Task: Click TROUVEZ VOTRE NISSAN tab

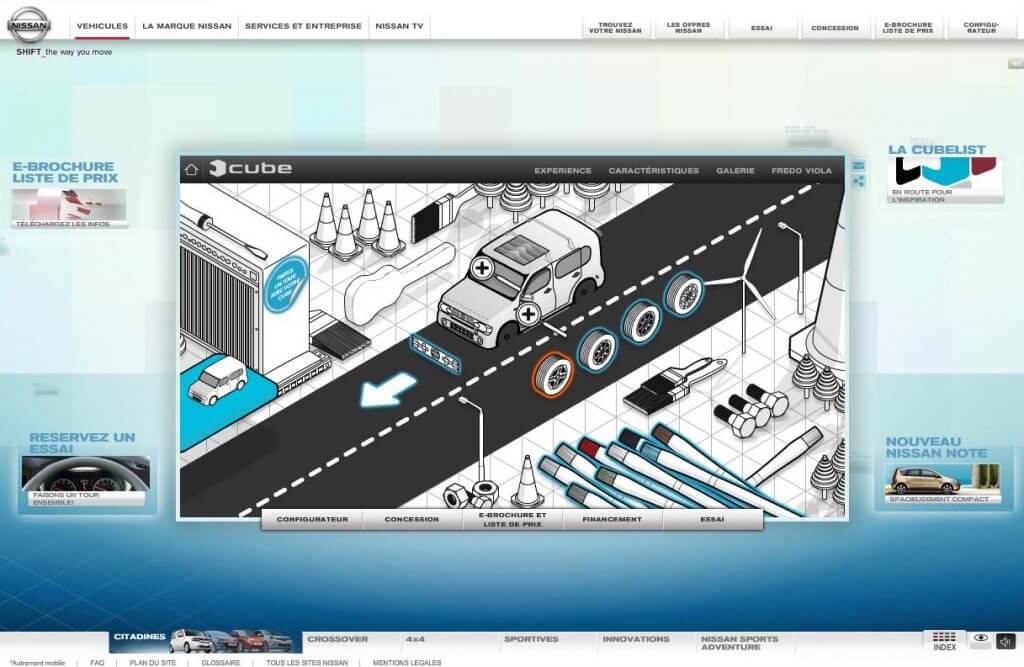Action: tap(615, 27)
